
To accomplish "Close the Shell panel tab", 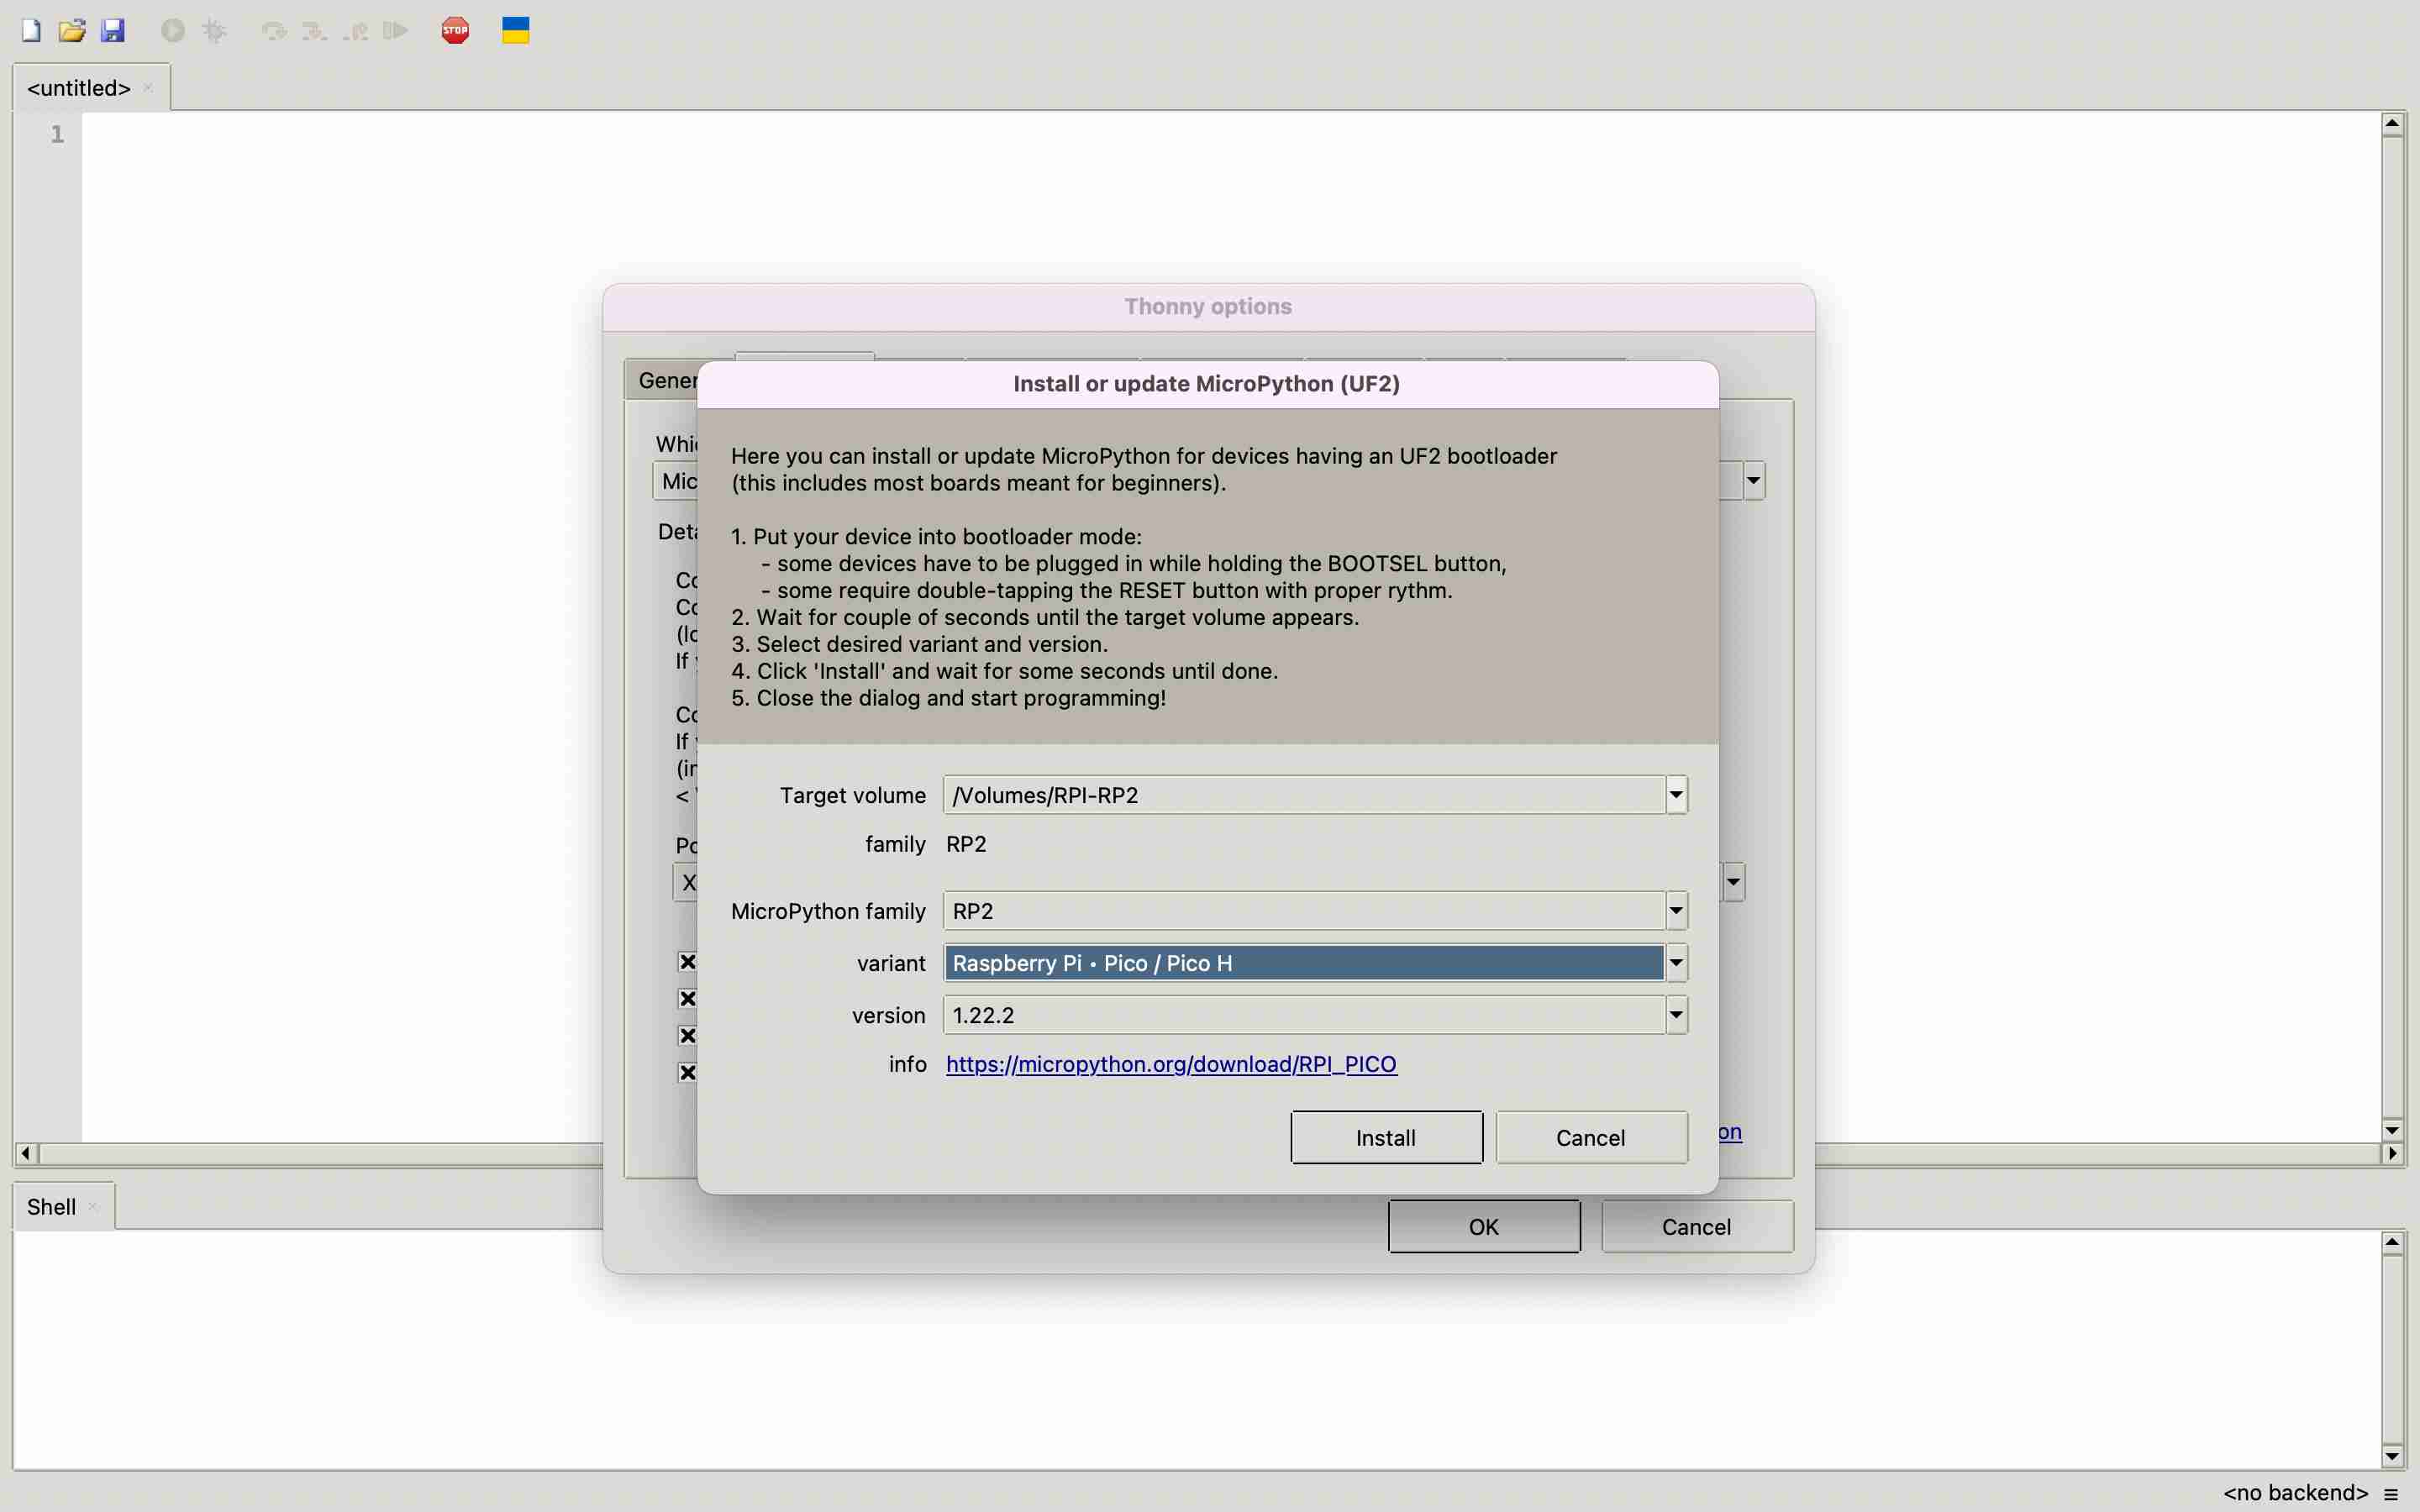I will (93, 1207).
